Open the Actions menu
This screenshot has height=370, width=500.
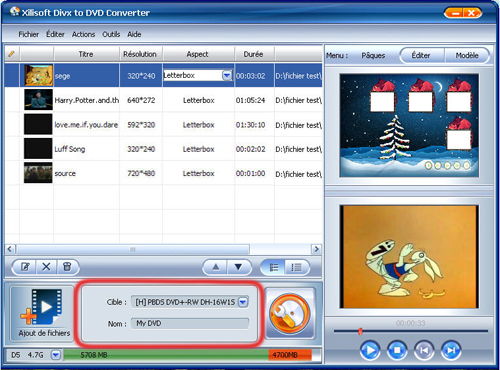tap(83, 34)
